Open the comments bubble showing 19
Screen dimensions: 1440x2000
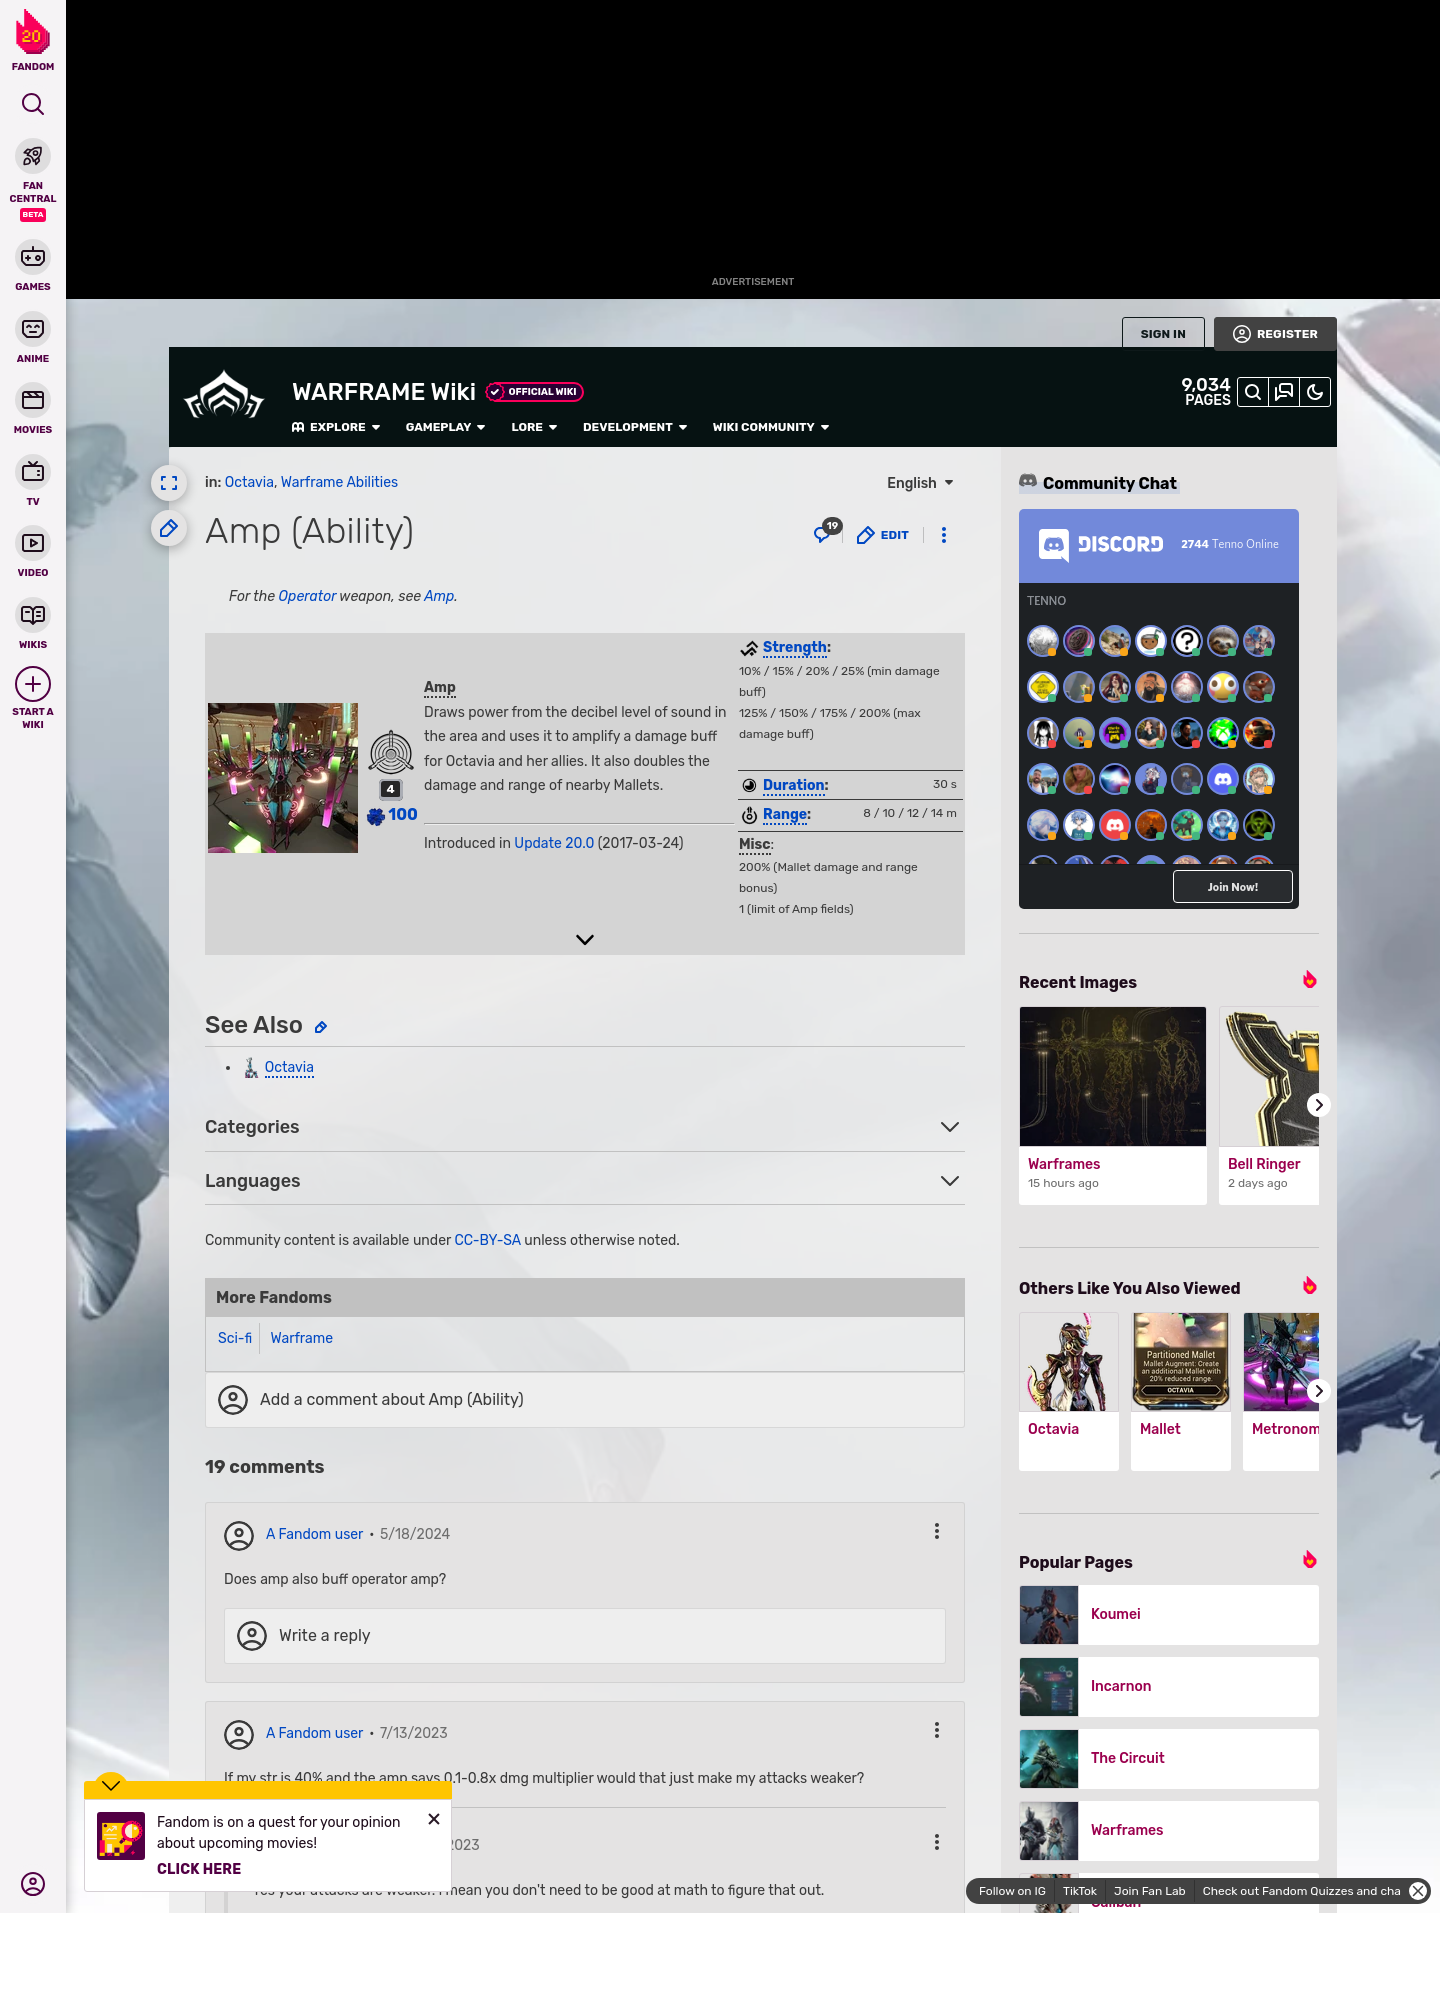tap(827, 531)
